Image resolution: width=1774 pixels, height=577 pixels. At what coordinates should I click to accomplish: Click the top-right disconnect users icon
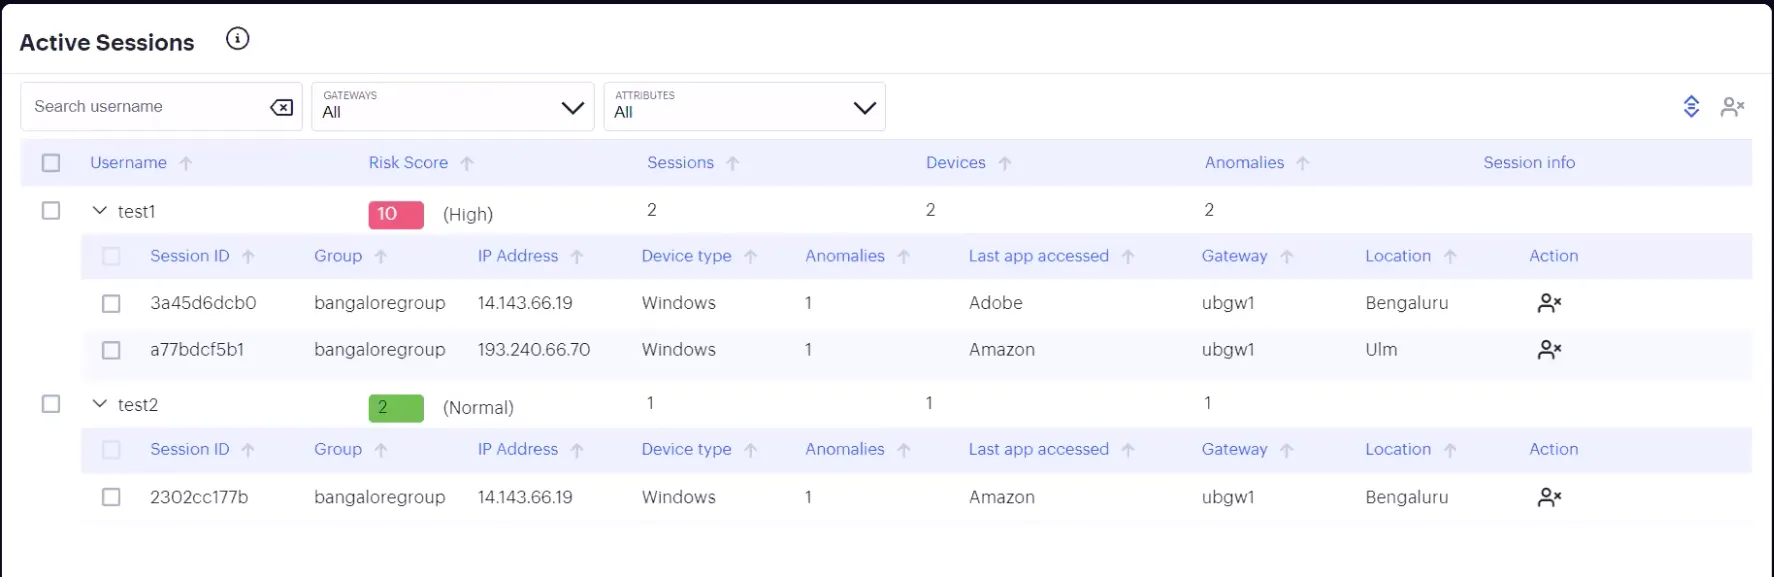(x=1732, y=106)
